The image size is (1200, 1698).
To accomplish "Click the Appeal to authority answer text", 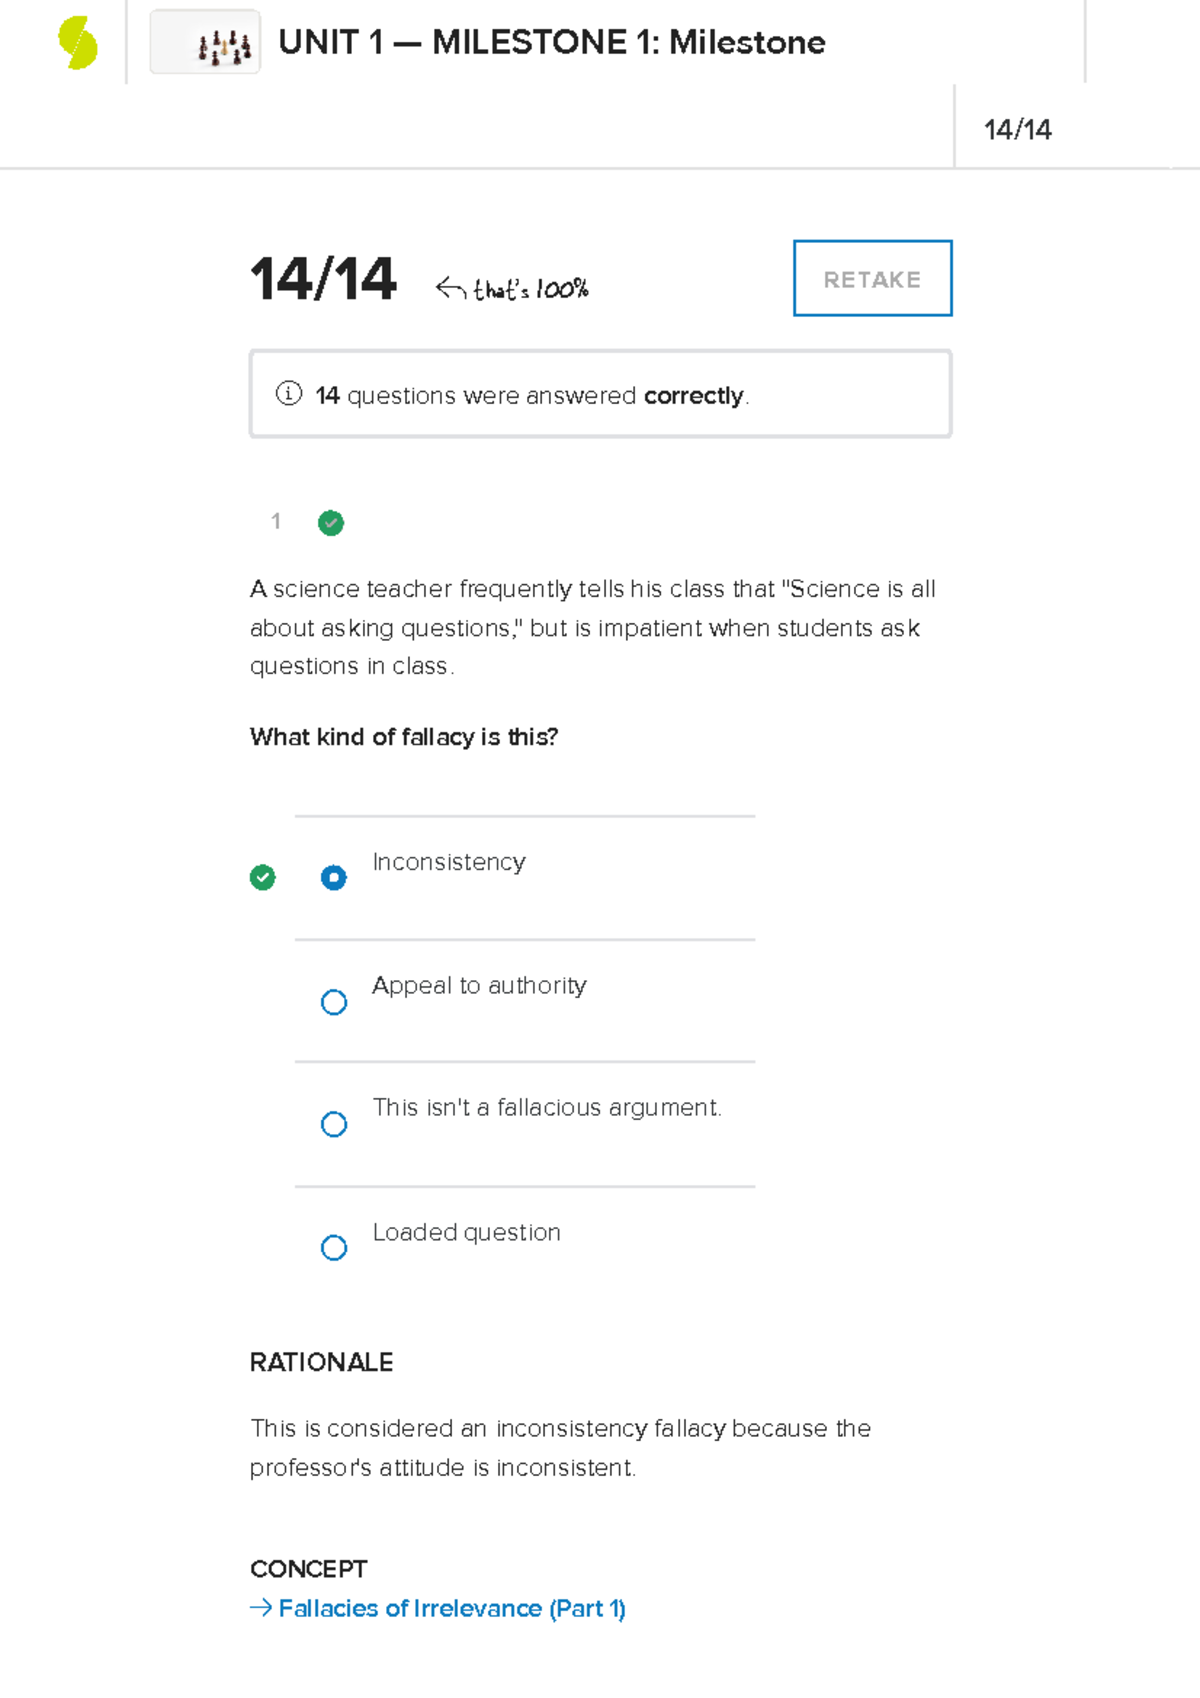I will (479, 985).
